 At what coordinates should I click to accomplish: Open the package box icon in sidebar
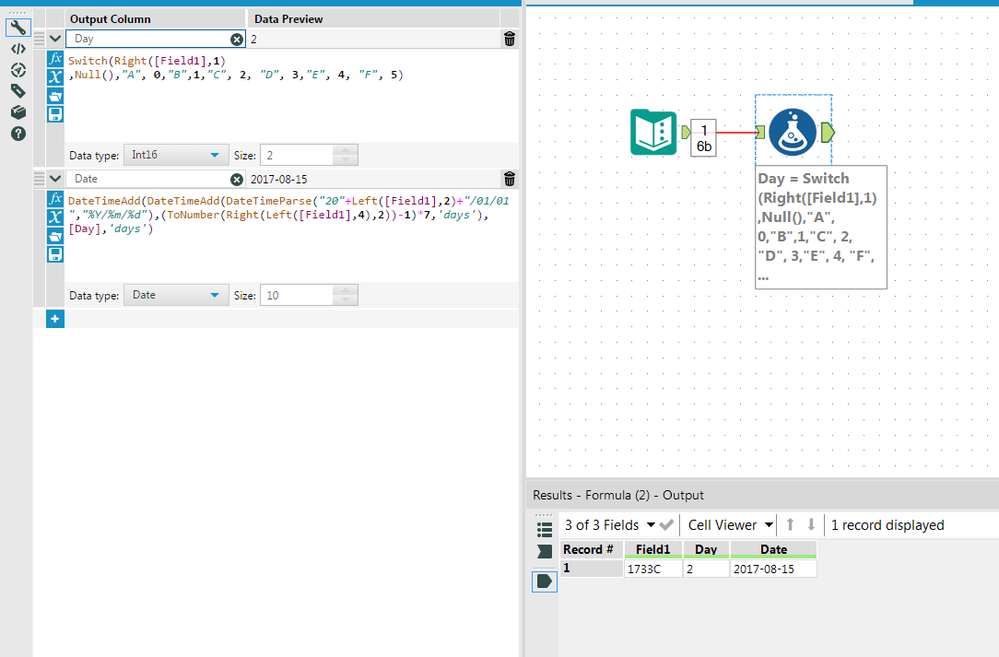[18, 112]
